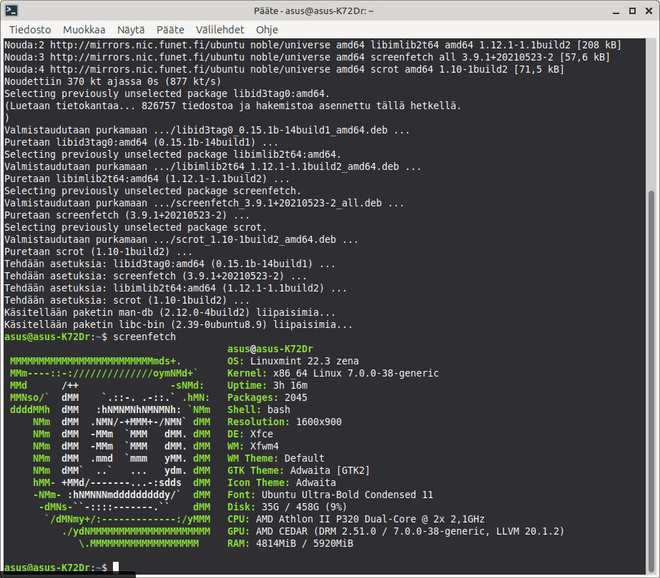This screenshot has height=578, width=660.
Task: Click the 'Puretaan scrot (1.10-1build2)' line
Action: point(98,252)
